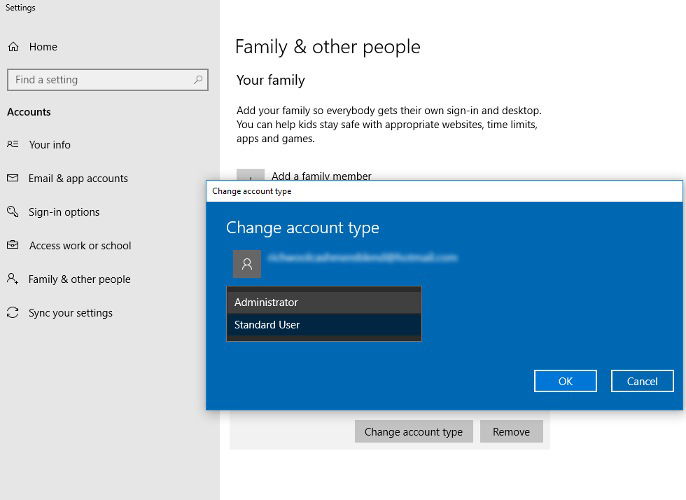The width and height of the screenshot is (686, 500).
Task: Click the Change account type button
Action: point(413,432)
